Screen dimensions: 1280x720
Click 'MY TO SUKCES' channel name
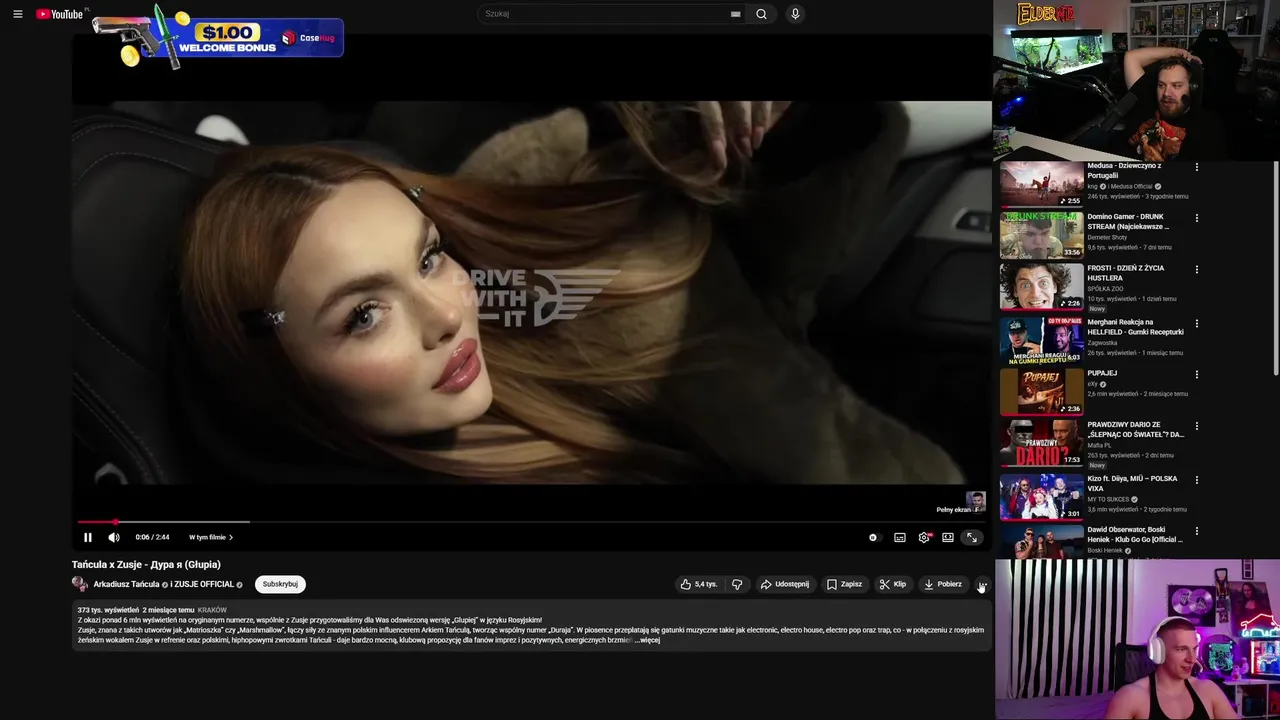(1108, 499)
